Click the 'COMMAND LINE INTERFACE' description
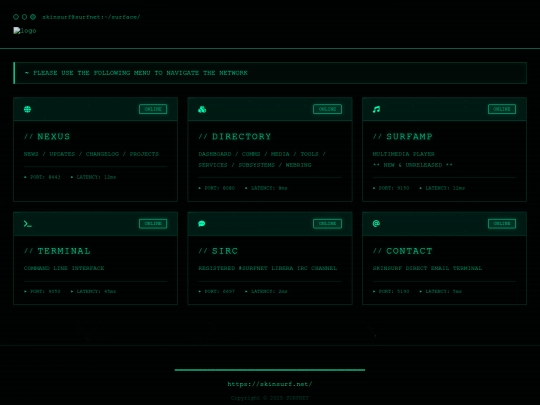540x405 pixels. (x=64, y=268)
